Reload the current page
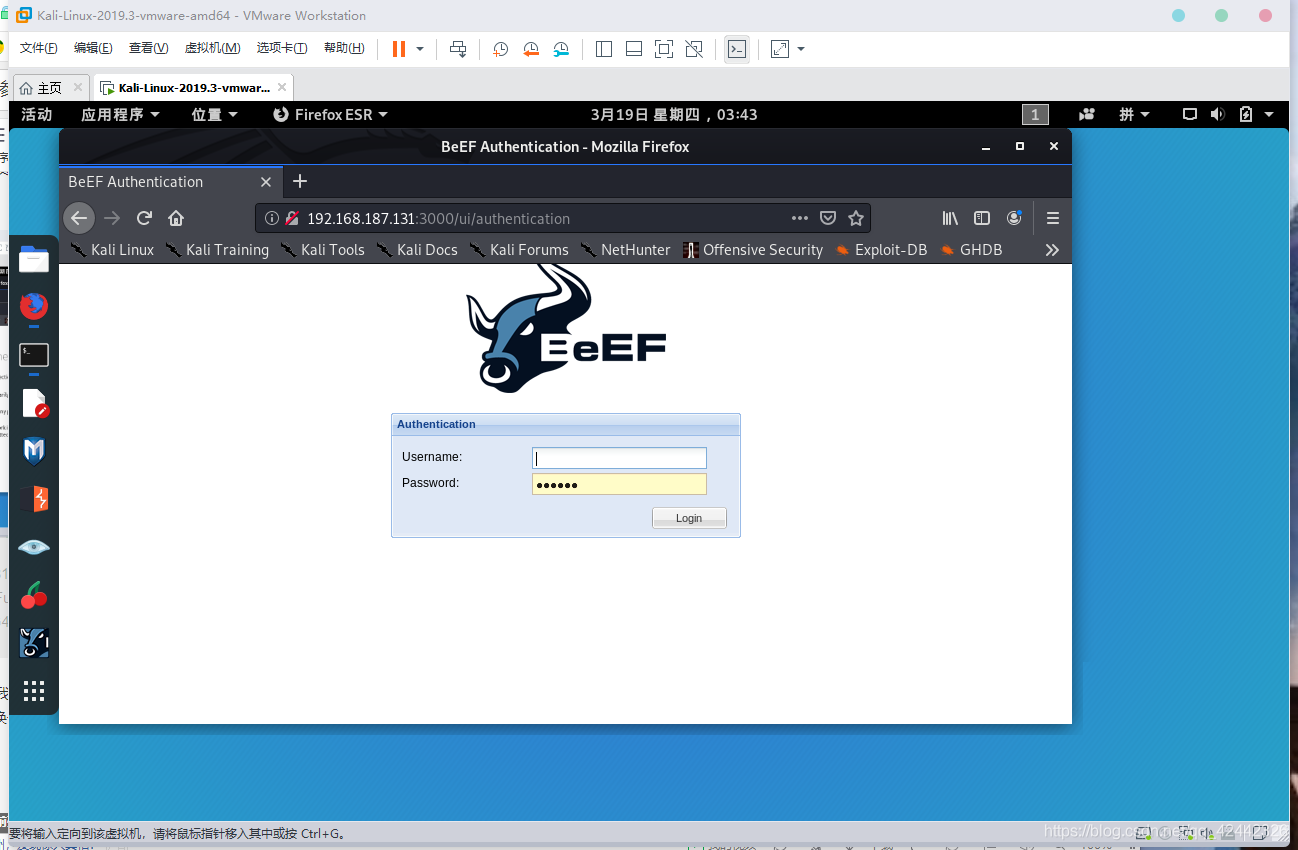Viewport: 1298px width, 850px height. pyautogui.click(x=144, y=218)
